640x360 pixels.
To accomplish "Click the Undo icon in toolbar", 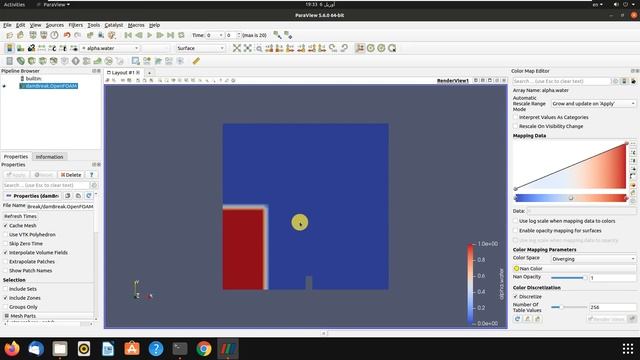I will [x=67, y=36].
